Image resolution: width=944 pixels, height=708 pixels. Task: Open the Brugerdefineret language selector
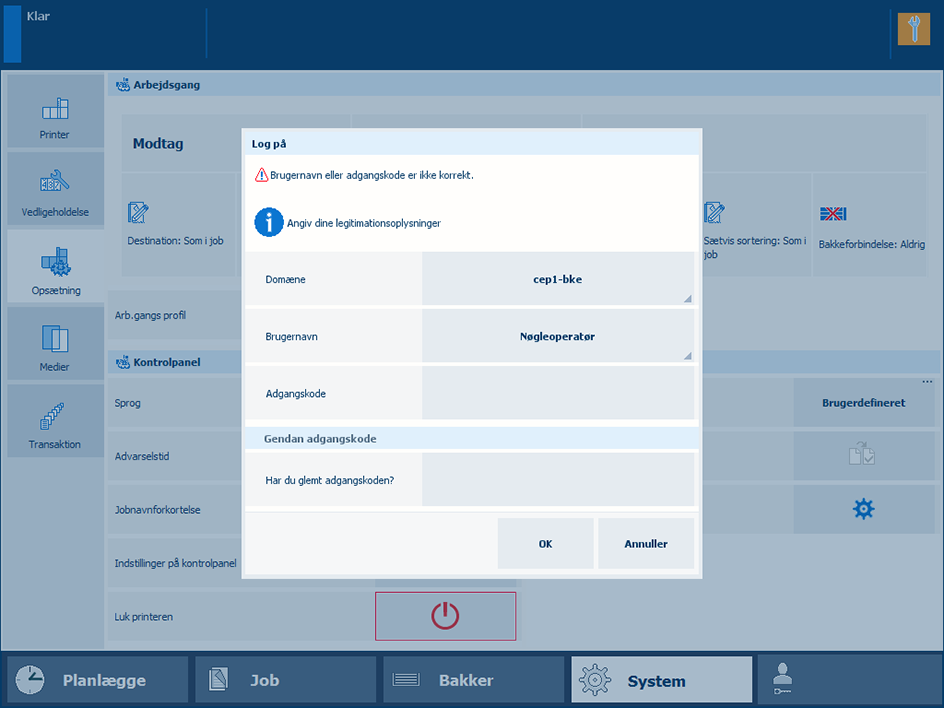pyautogui.click(x=863, y=402)
